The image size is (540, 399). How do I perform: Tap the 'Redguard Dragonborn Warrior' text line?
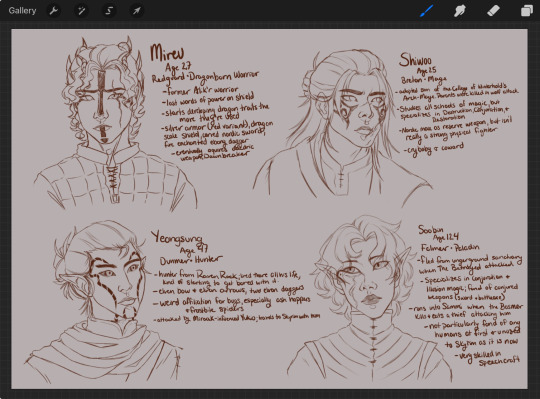click(205, 77)
